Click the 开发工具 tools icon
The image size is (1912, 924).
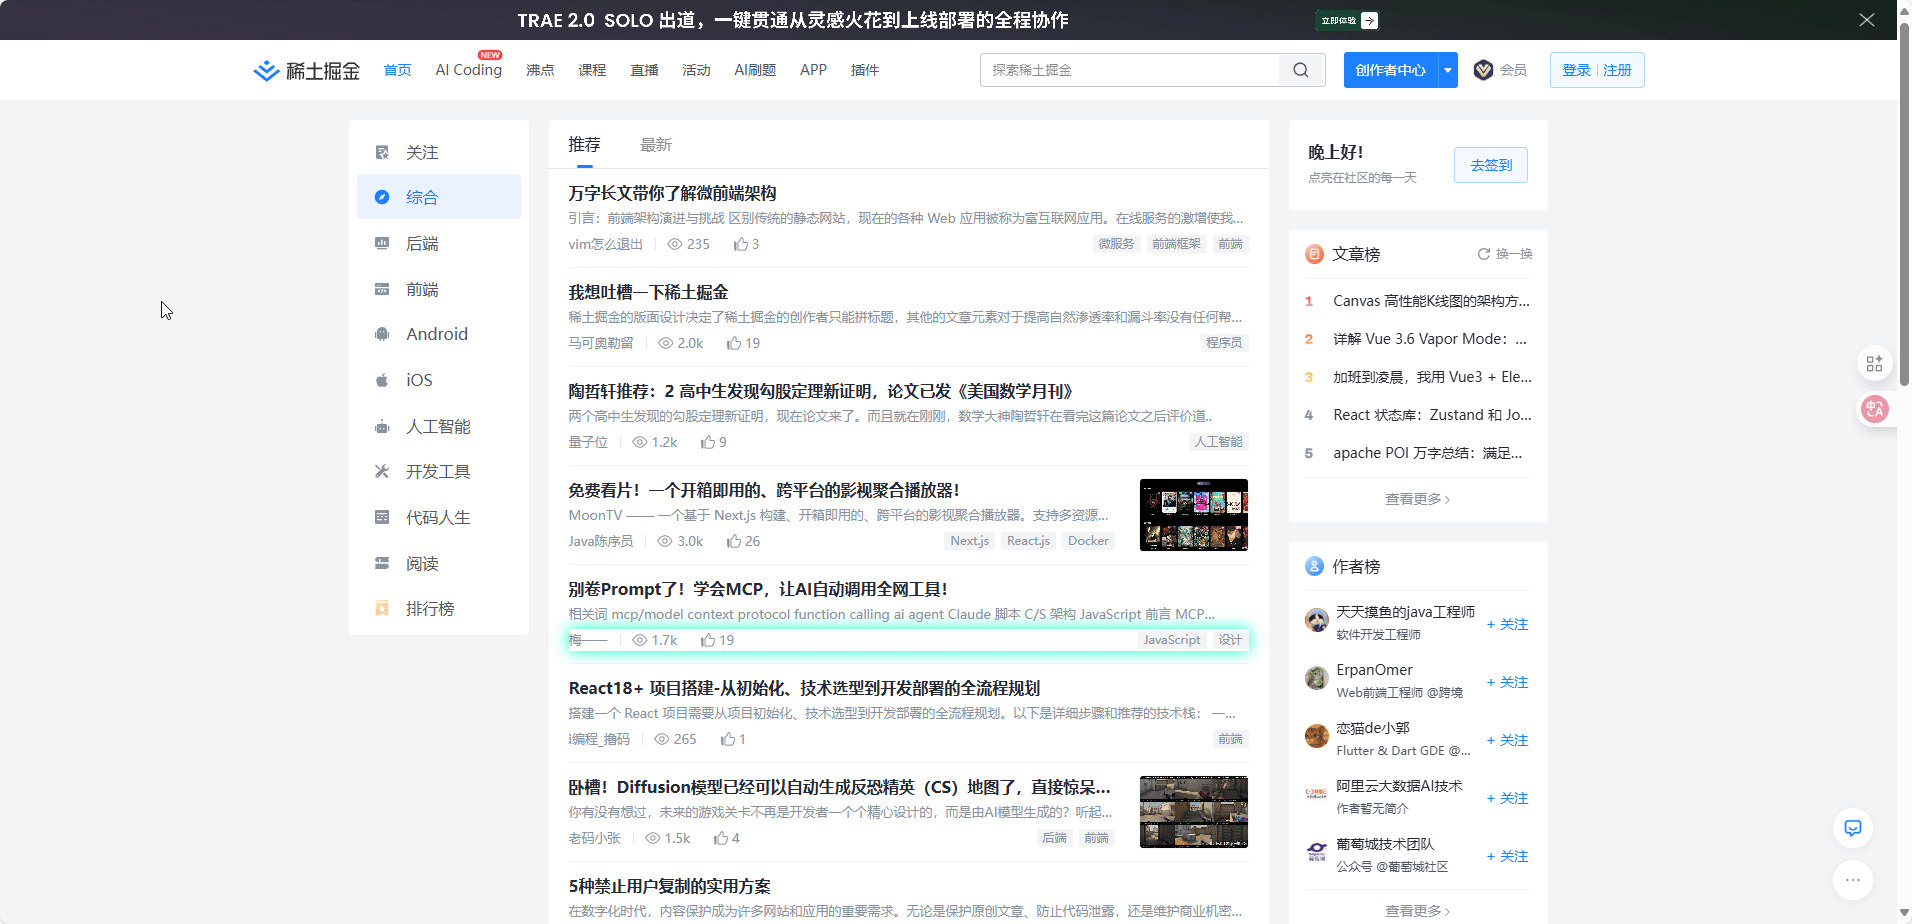[x=382, y=471]
